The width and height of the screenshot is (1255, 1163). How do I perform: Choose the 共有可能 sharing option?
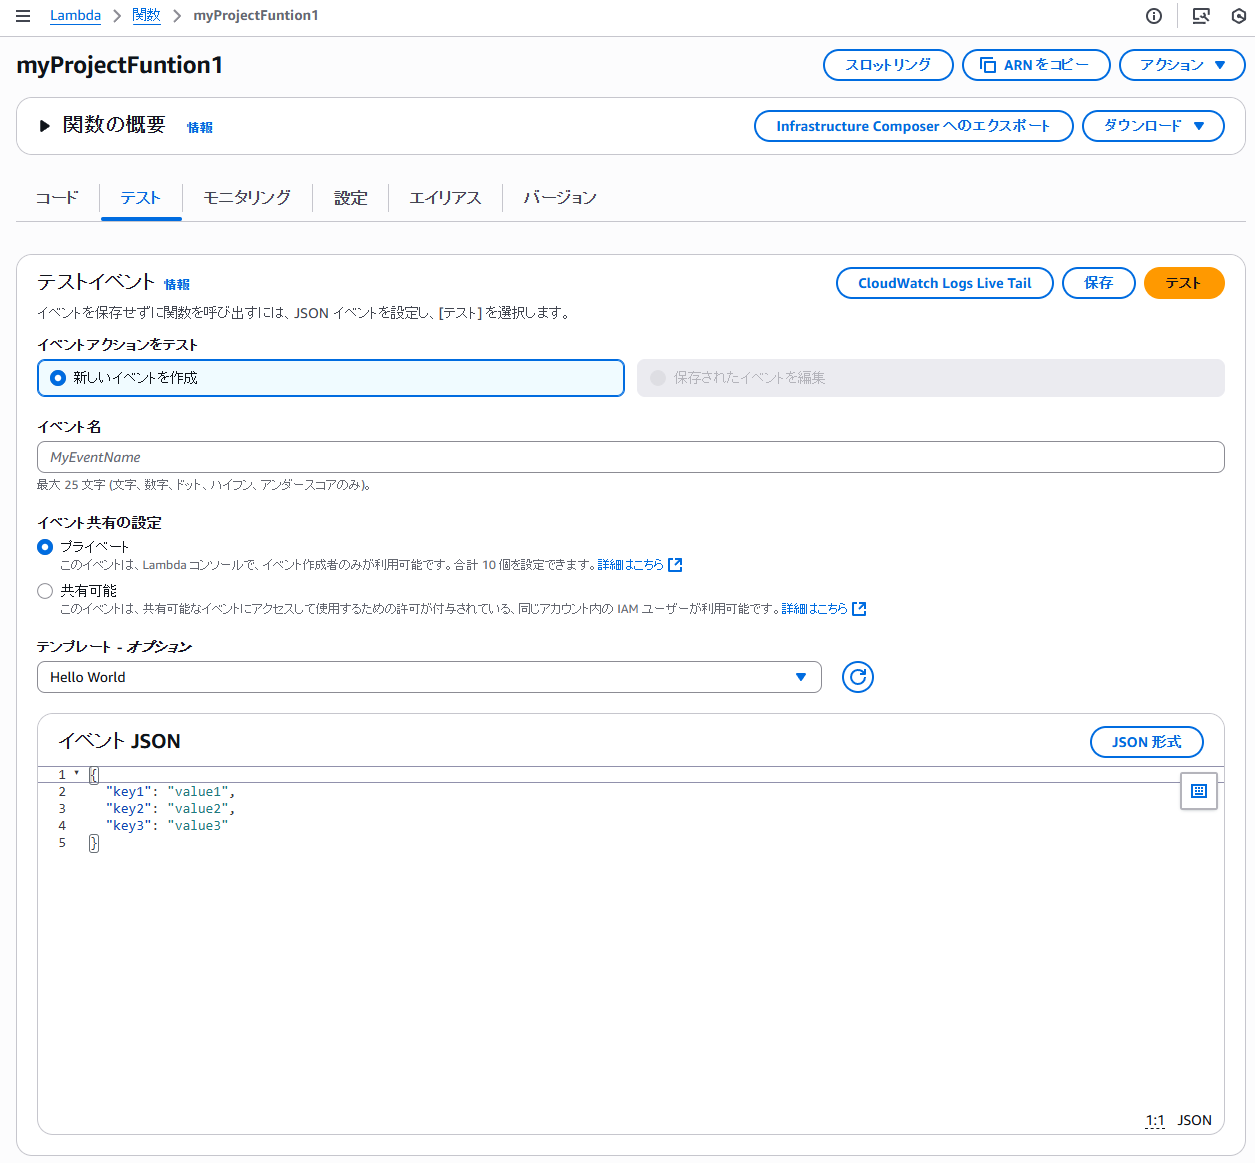(x=45, y=591)
